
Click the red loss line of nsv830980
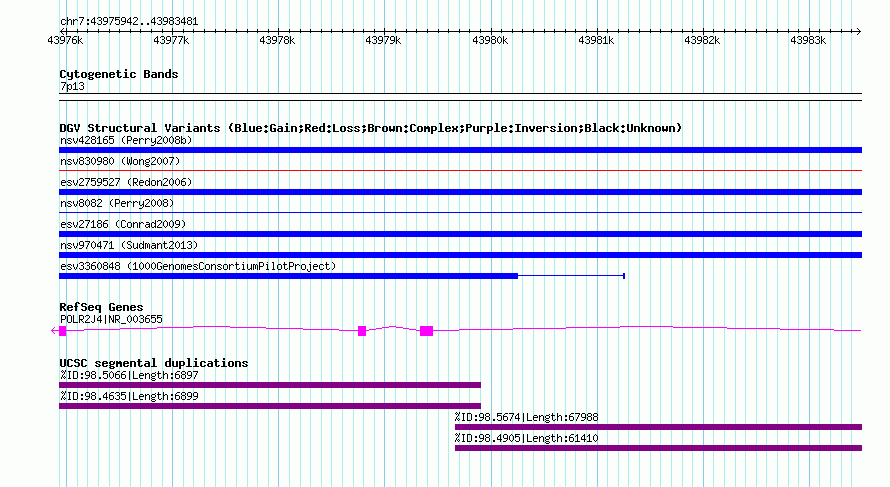click(x=460, y=170)
